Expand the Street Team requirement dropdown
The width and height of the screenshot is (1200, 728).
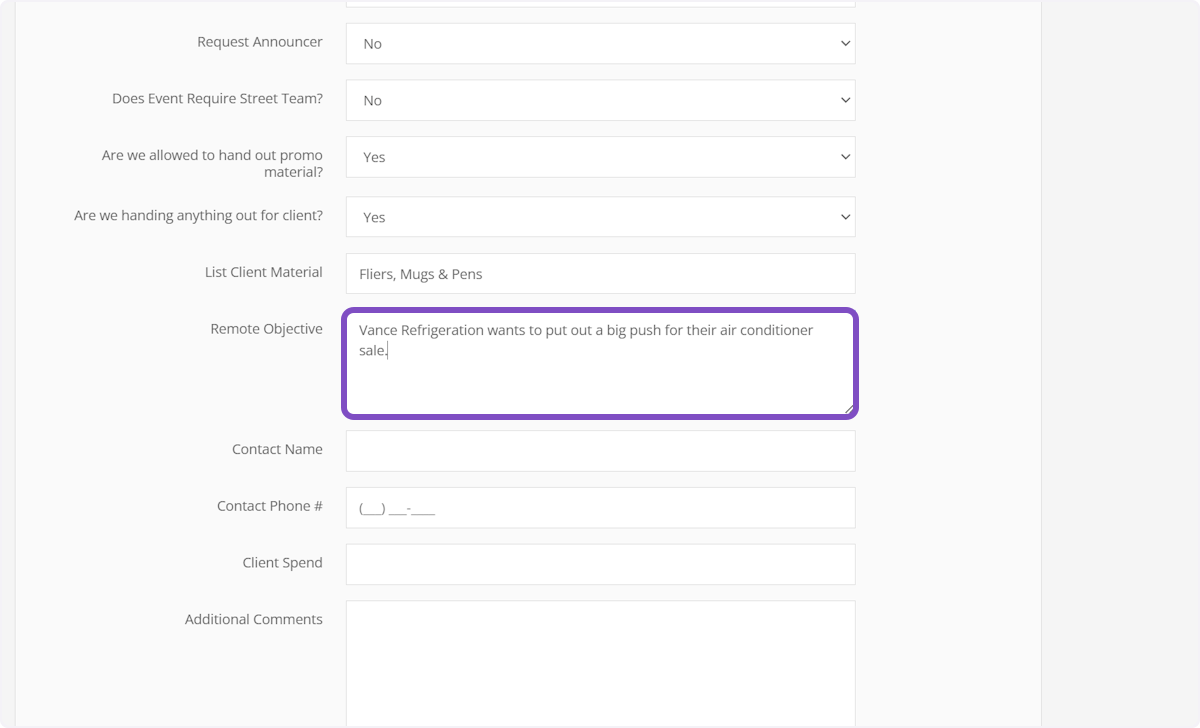tap(600, 101)
